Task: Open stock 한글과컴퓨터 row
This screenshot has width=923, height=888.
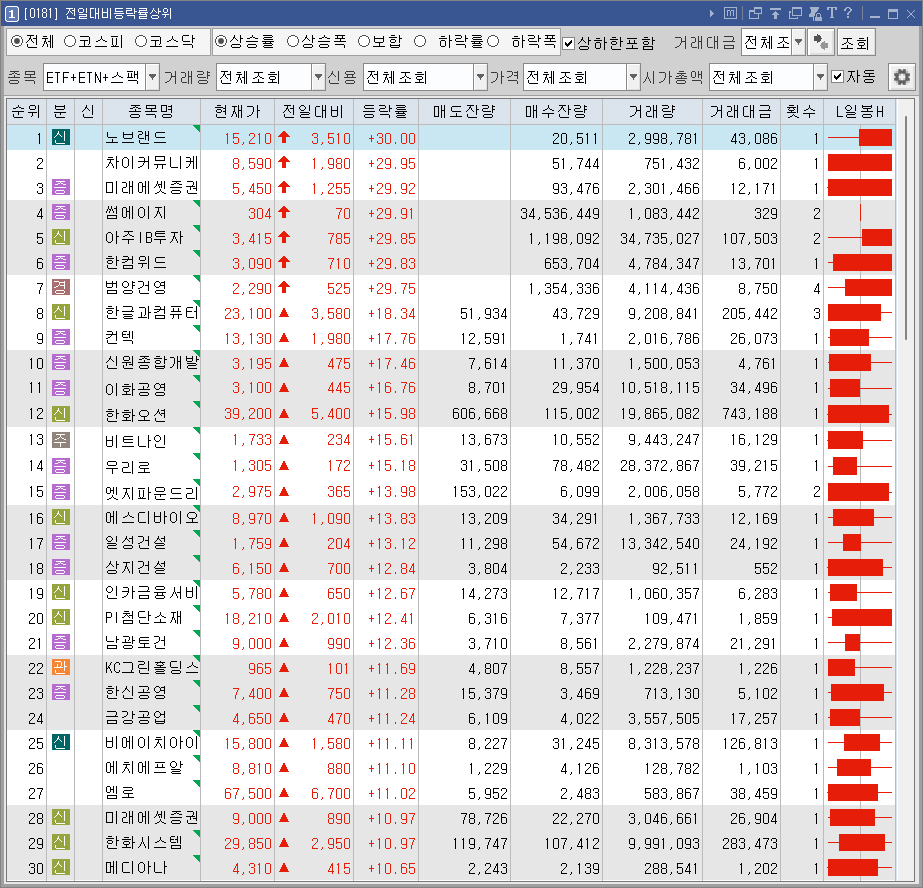Action: pyautogui.click(x=451, y=313)
